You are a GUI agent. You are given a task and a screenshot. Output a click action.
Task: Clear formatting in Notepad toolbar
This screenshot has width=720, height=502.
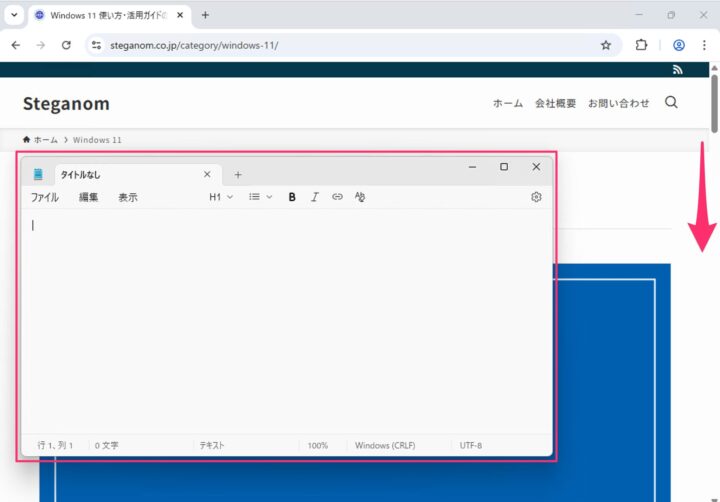point(360,197)
